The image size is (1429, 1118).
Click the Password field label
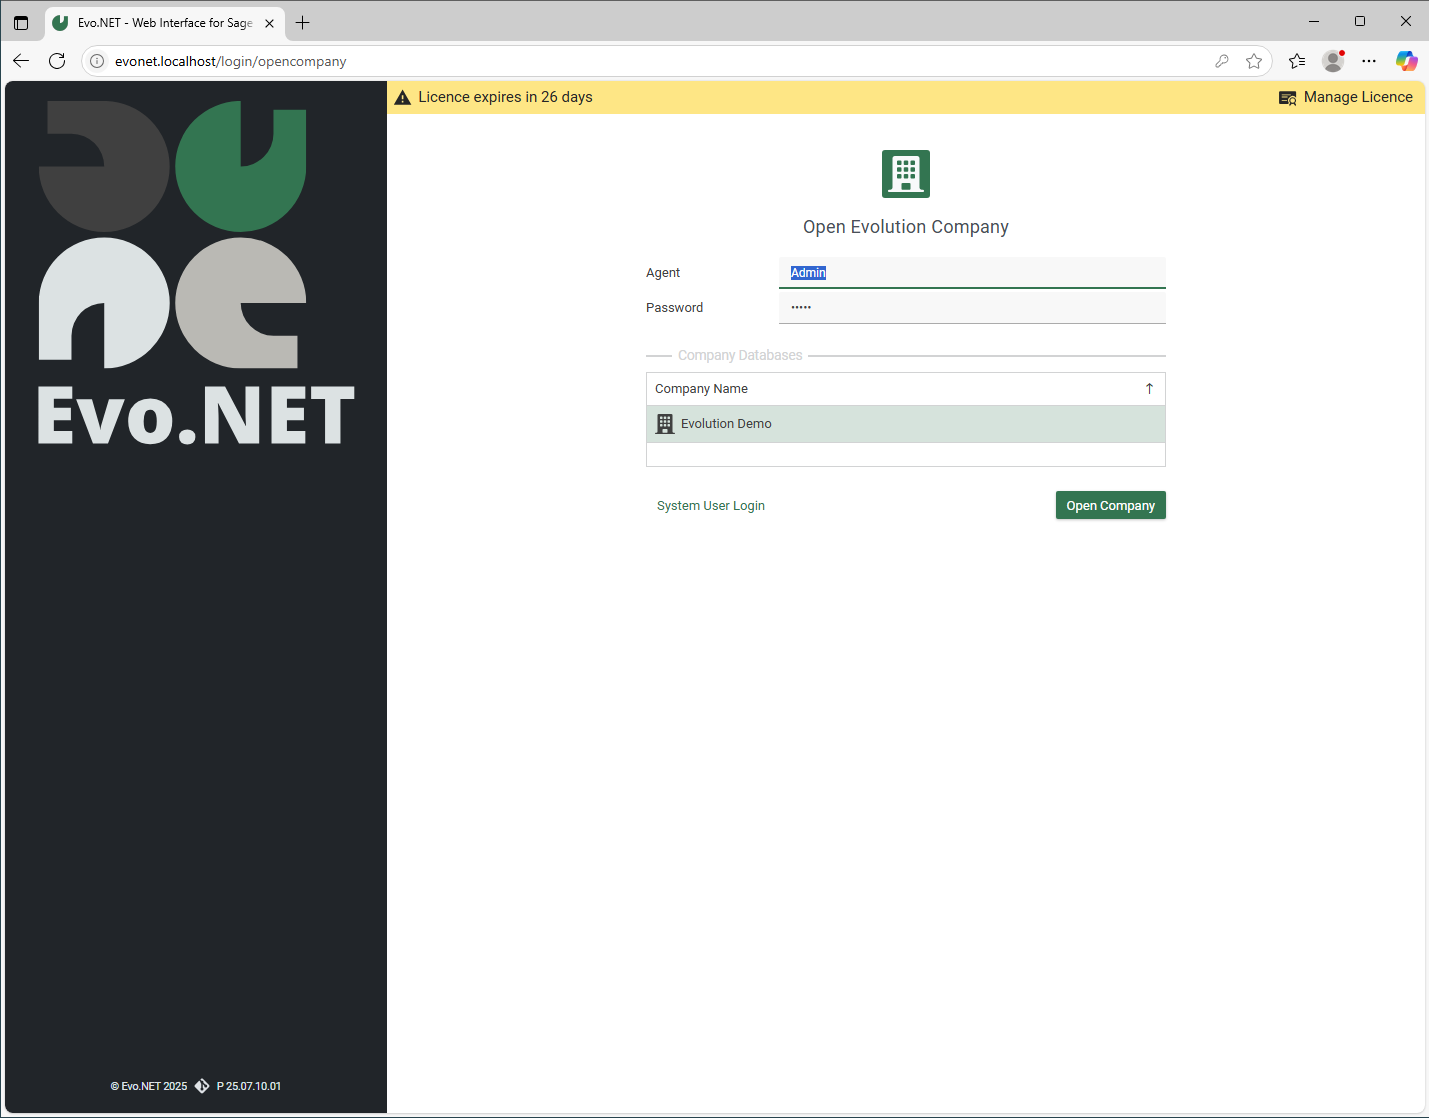(674, 308)
